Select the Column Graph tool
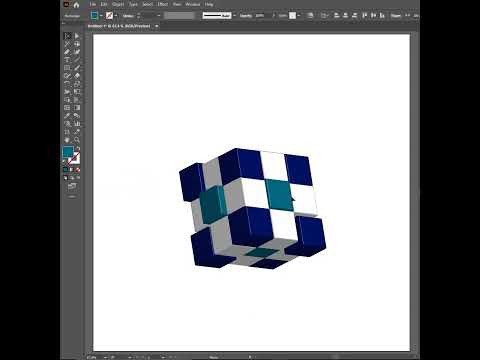Viewport: 480px width, 360px height. (x=77, y=124)
